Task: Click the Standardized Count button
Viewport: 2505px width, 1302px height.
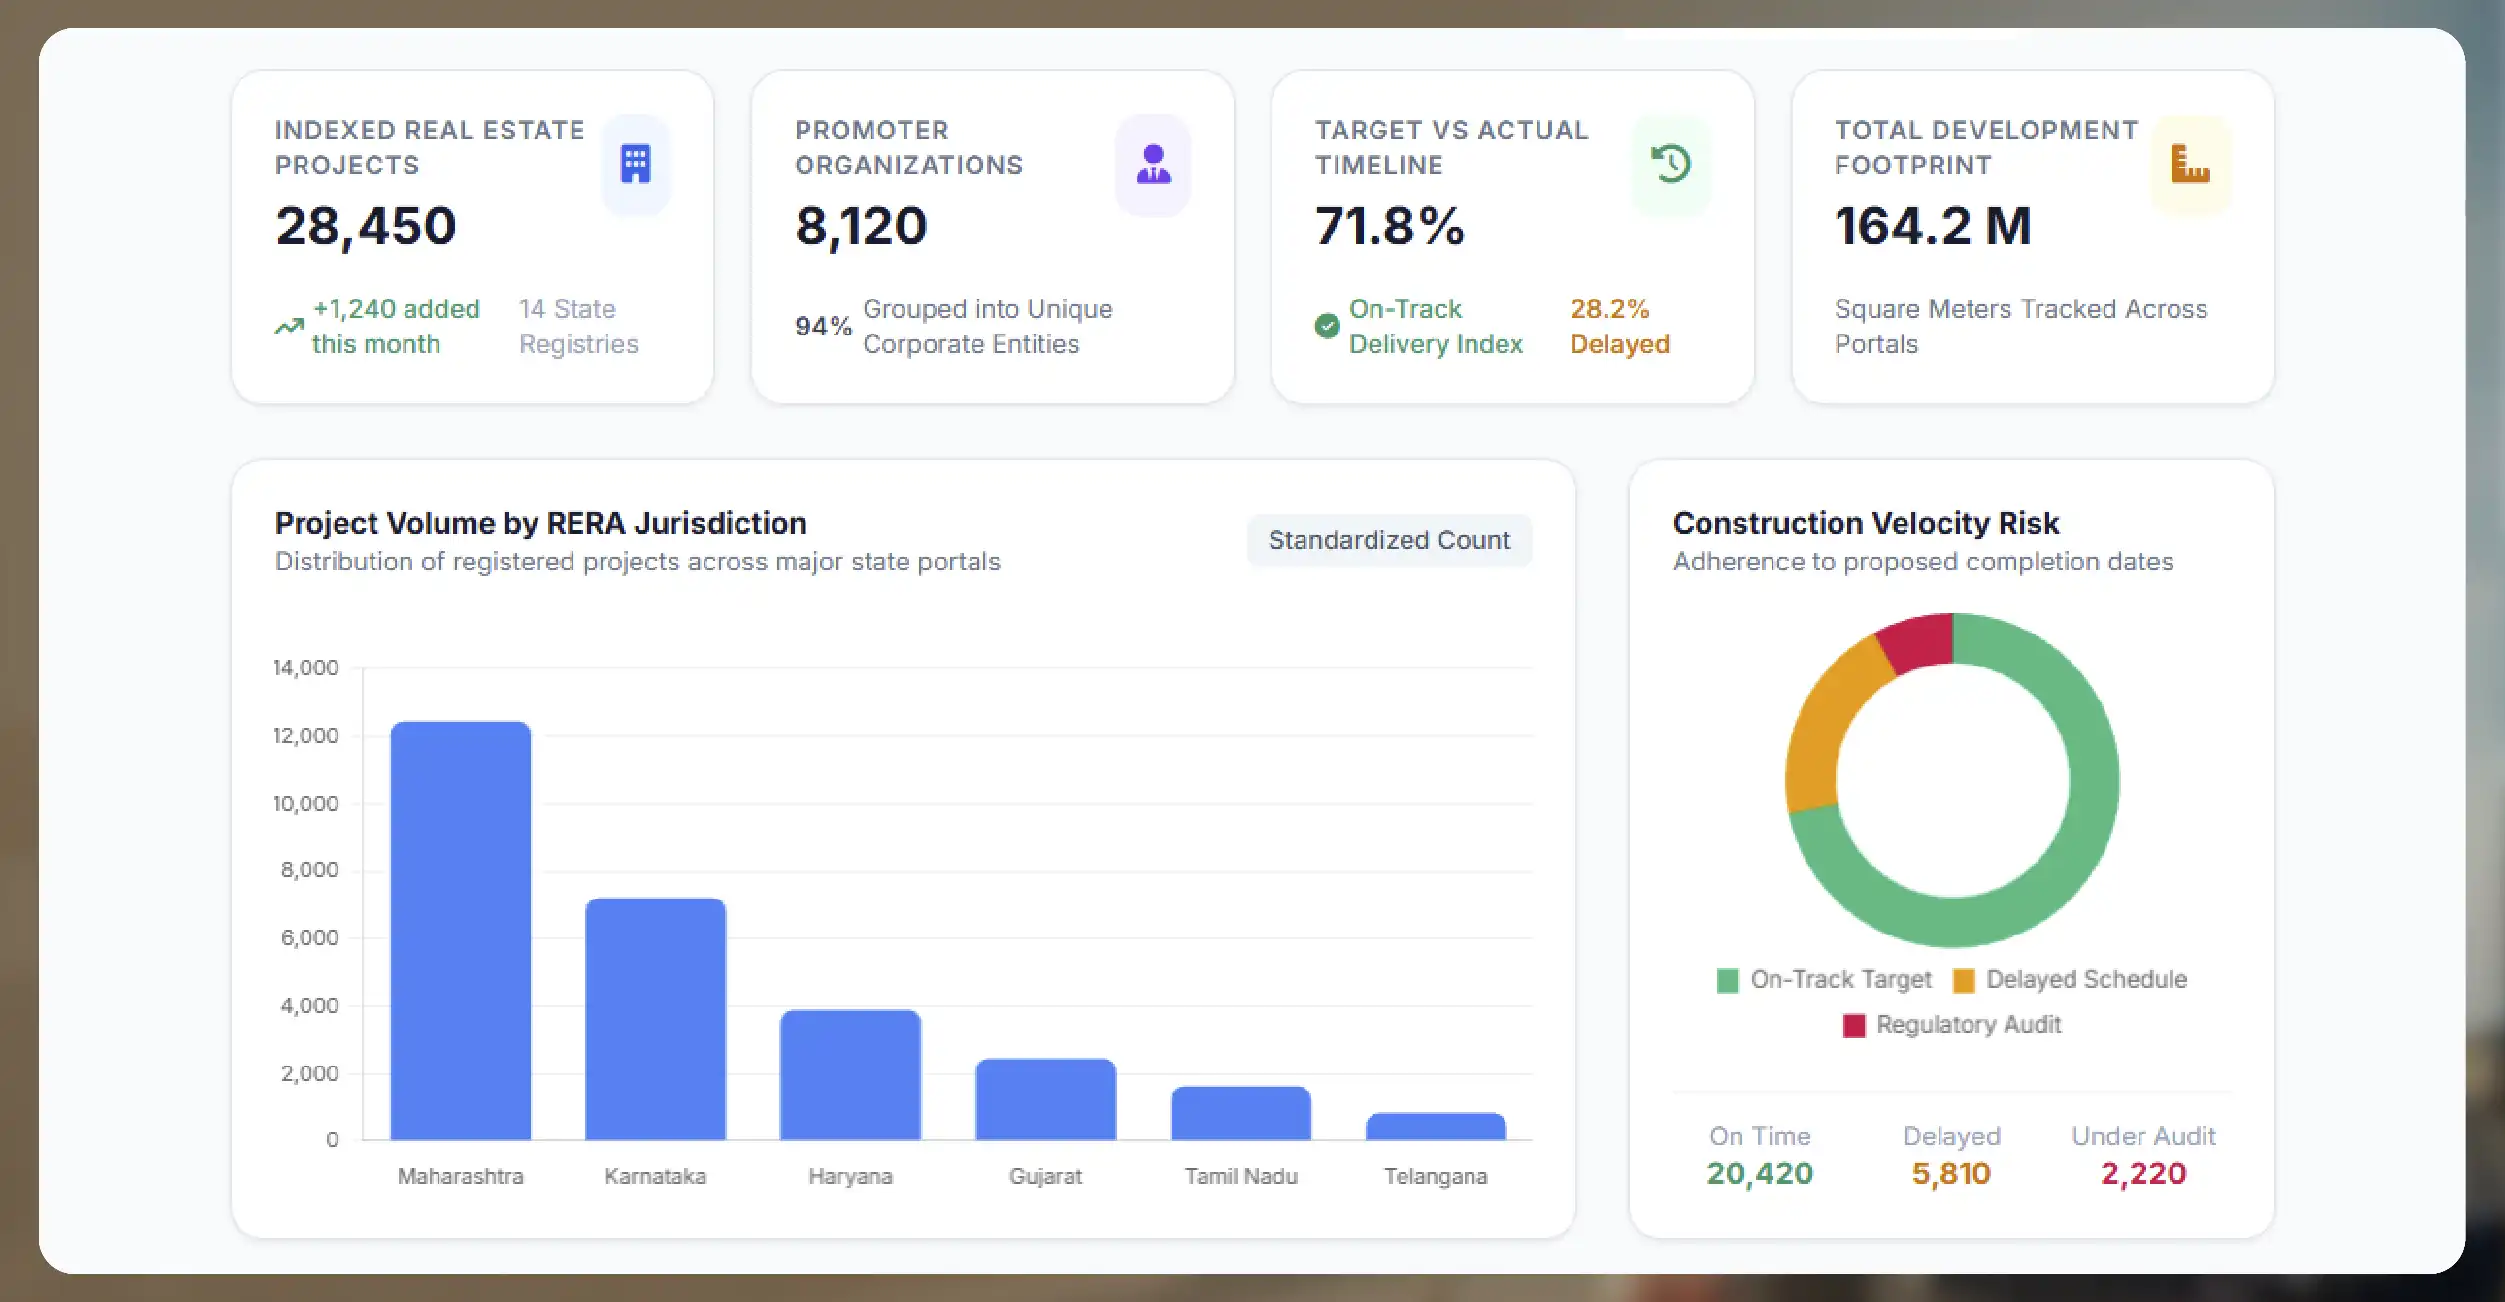Action: click(1389, 540)
